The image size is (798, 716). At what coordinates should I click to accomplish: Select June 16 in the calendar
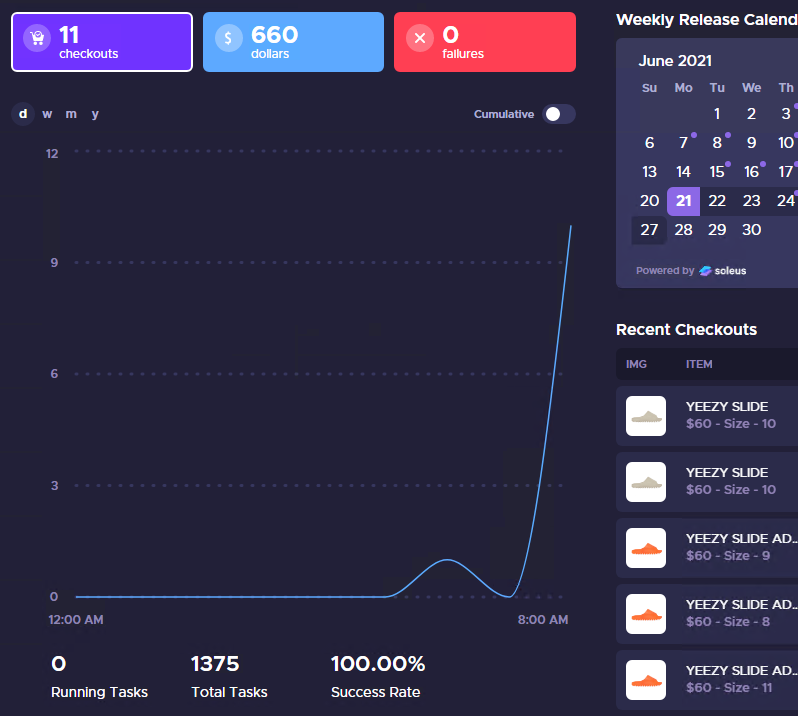click(x=751, y=171)
